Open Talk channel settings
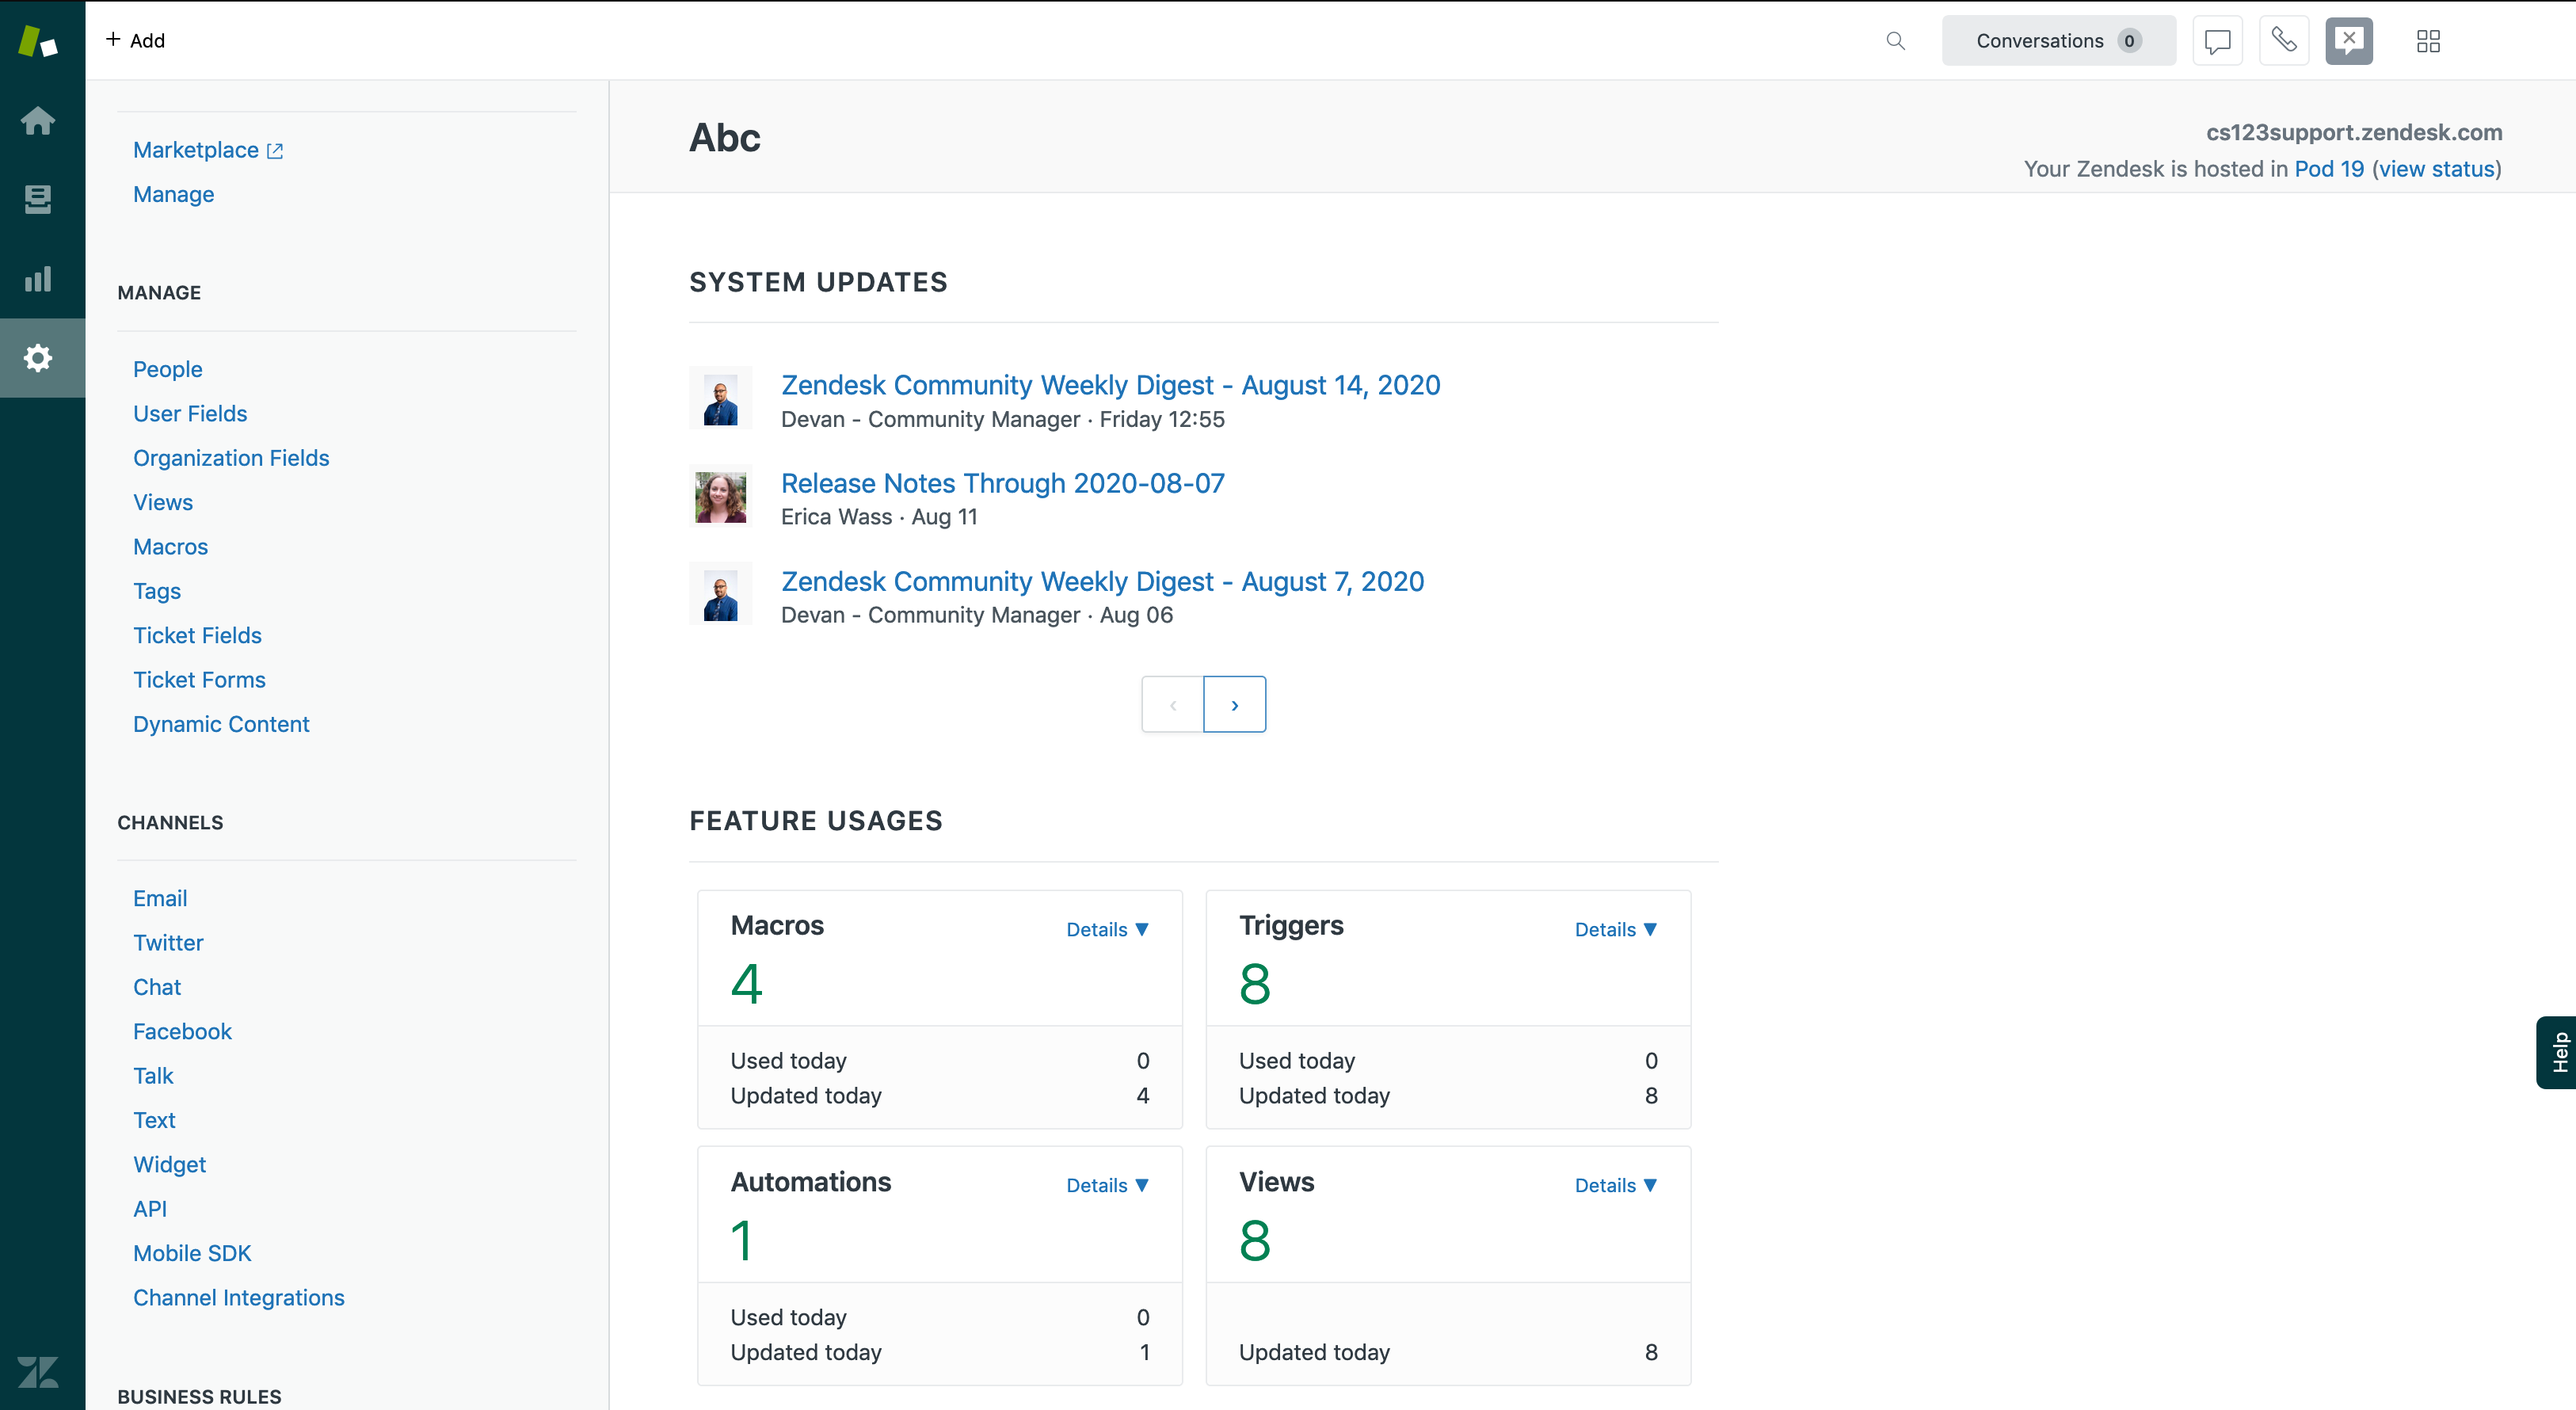2576x1410 pixels. click(x=153, y=1076)
